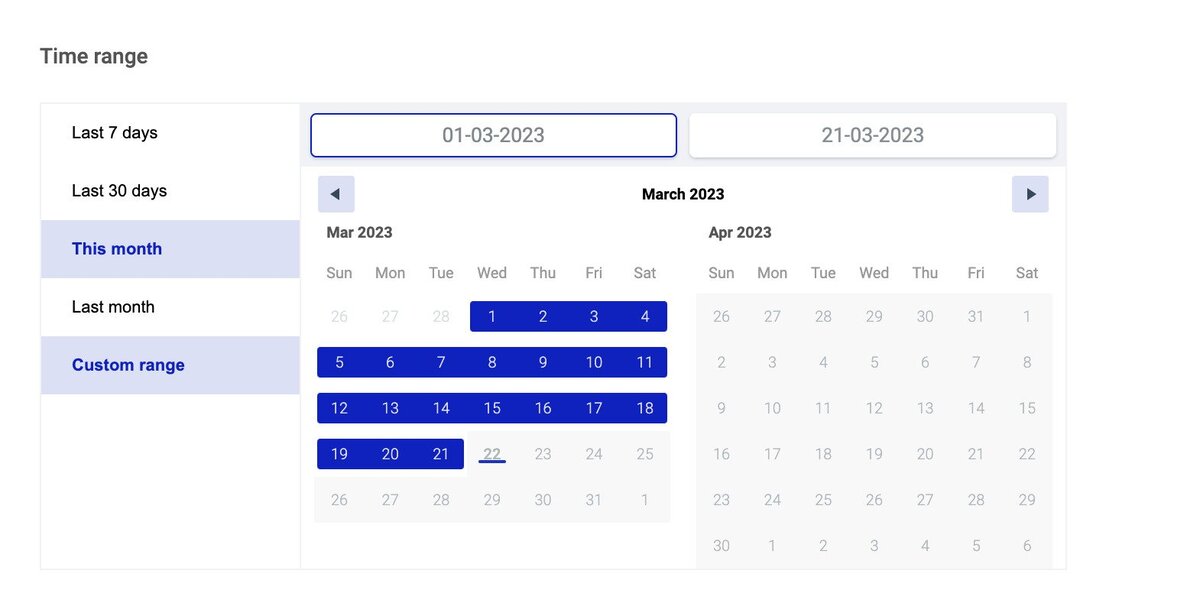Pick March 8 in the calendar
Image resolution: width=1200 pixels, height=616 pixels.
pyautogui.click(x=492, y=363)
